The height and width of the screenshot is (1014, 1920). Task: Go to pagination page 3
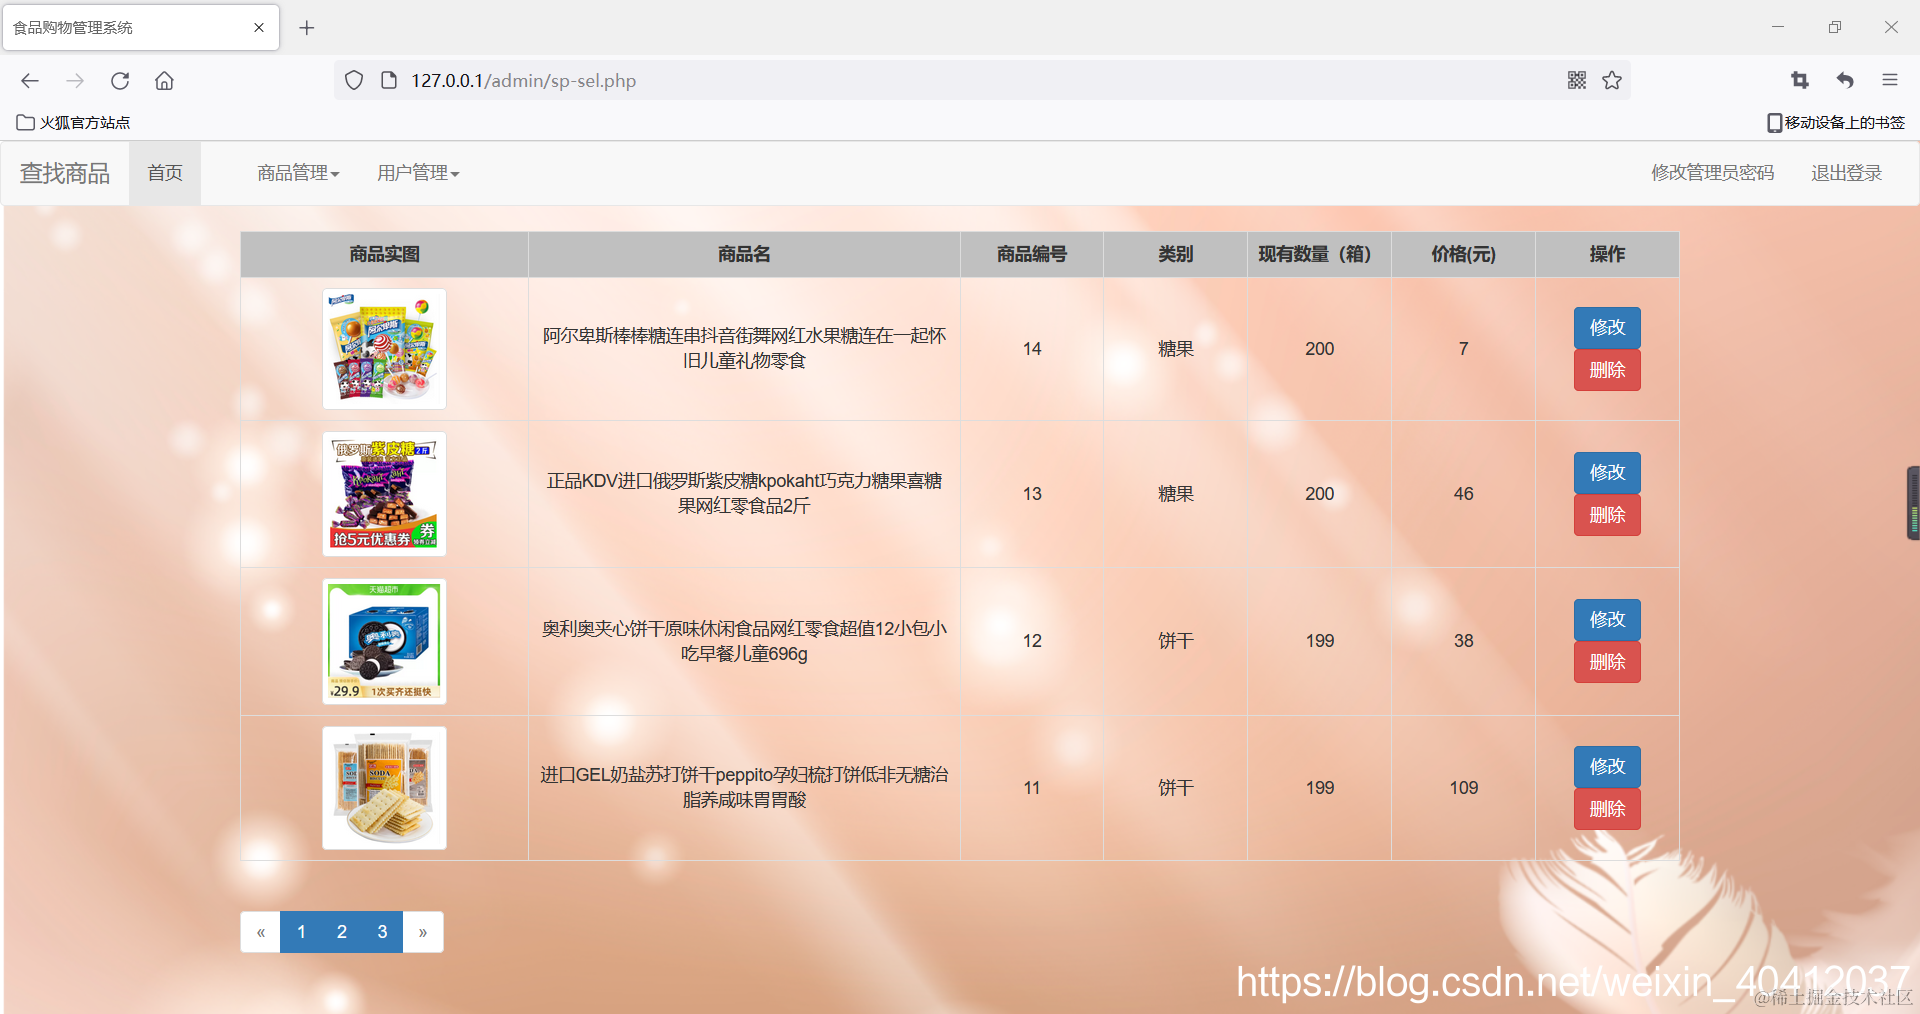click(381, 931)
